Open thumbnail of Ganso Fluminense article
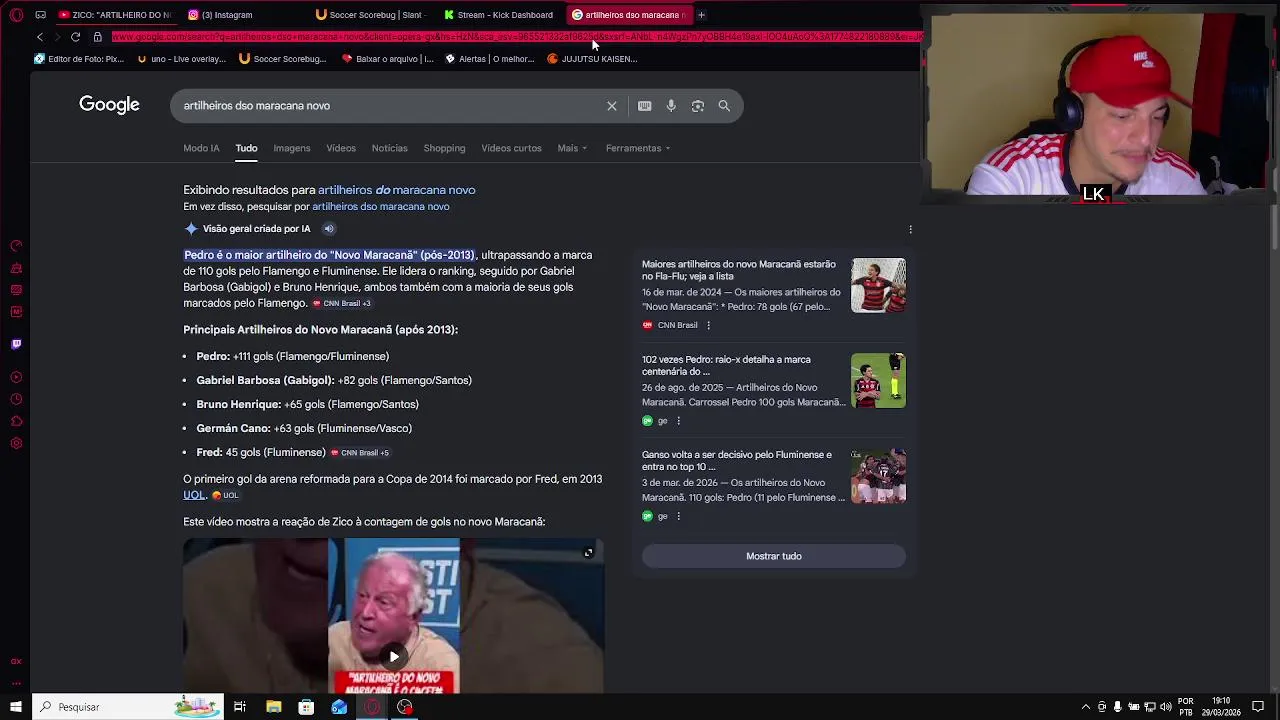The width and height of the screenshot is (1280, 720). tap(878, 476)
